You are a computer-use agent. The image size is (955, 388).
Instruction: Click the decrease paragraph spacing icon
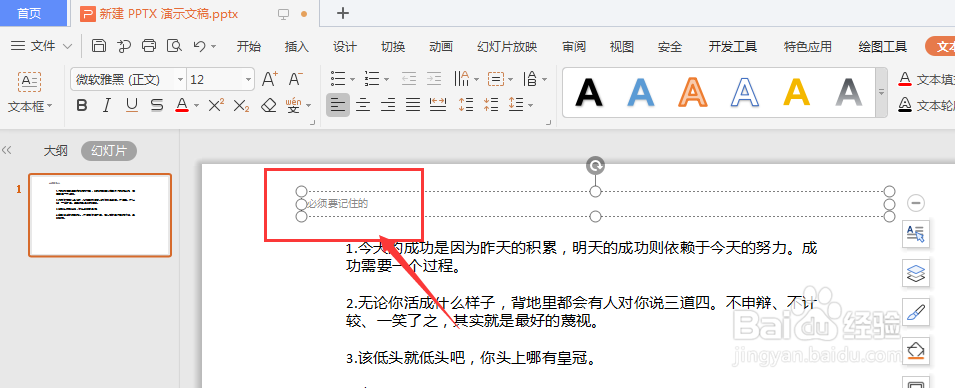(x=491, y=105)
